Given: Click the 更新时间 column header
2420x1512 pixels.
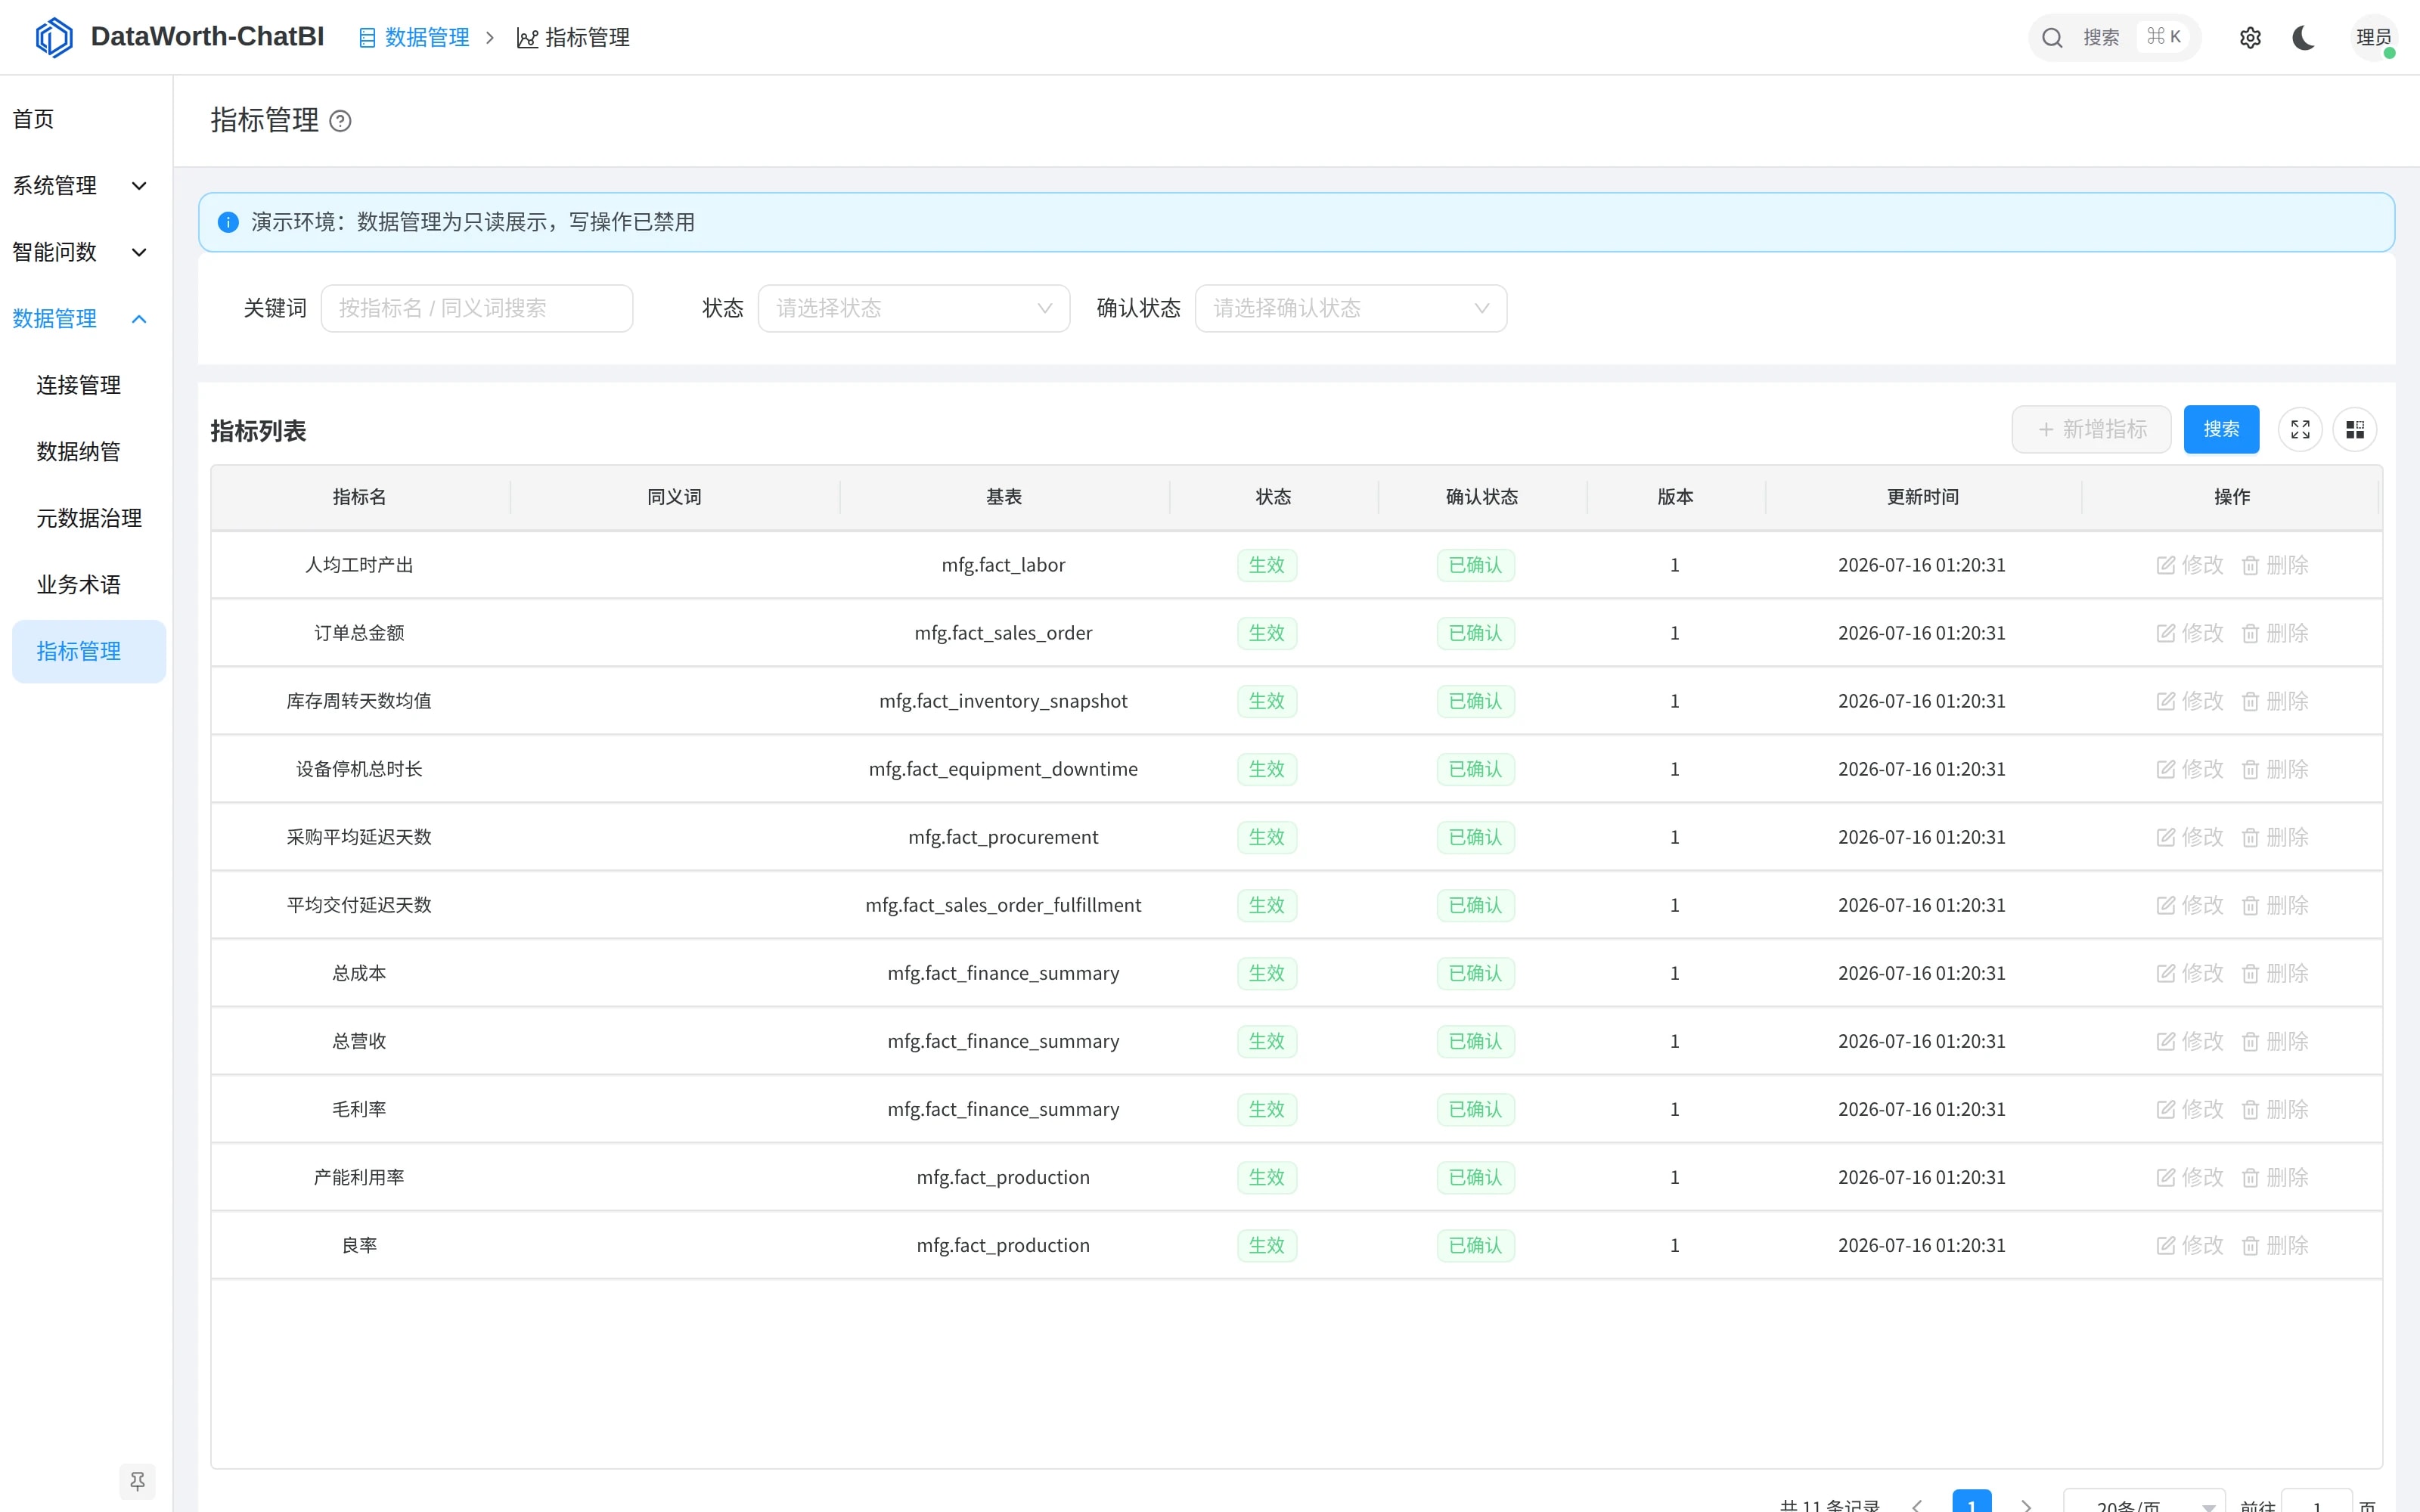Looking at the screenshot, I should coord(1922,497).
